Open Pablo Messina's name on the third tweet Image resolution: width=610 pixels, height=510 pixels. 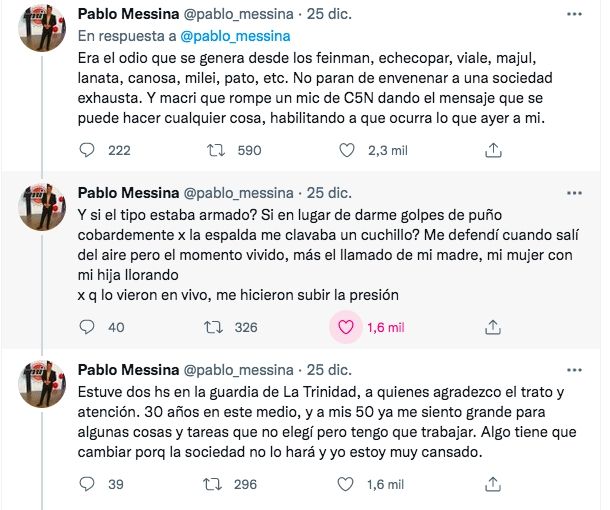(124, 370)
